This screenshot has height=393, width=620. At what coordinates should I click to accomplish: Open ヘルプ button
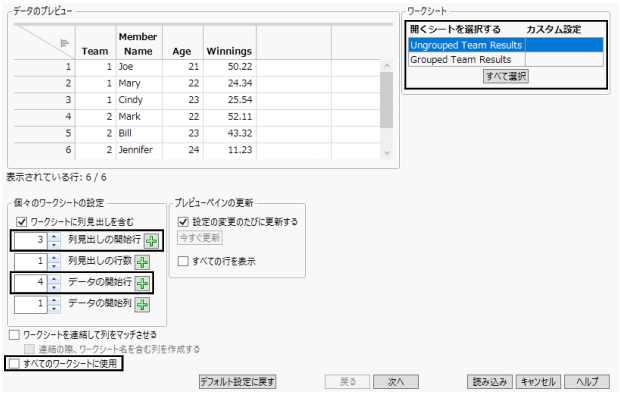click(x=587, y=382)
